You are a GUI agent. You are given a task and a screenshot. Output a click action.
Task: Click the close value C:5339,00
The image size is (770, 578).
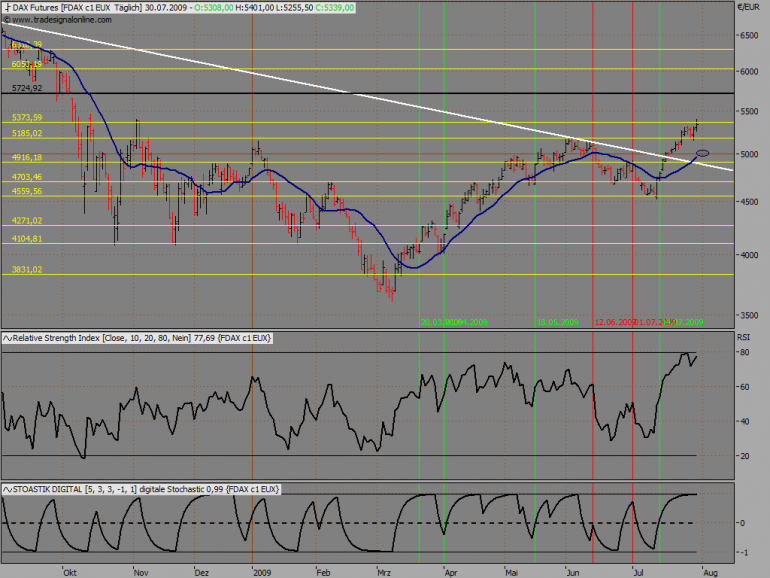coord(334,8)
